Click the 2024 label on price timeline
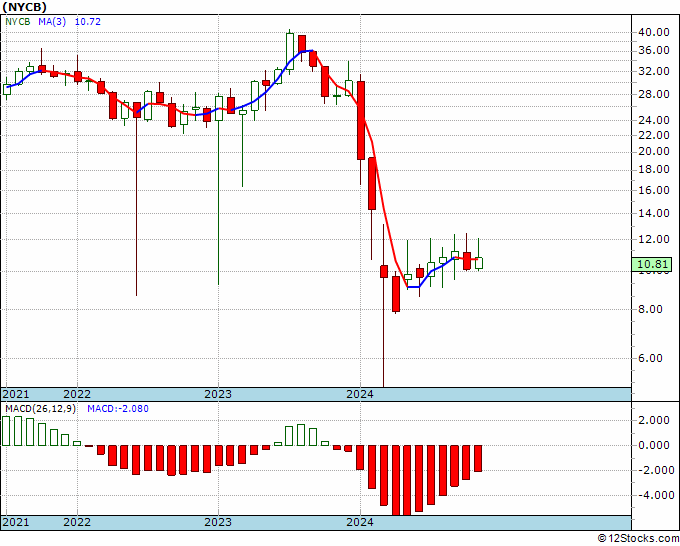This screenshot has width=680, height=546. (360, 394)
